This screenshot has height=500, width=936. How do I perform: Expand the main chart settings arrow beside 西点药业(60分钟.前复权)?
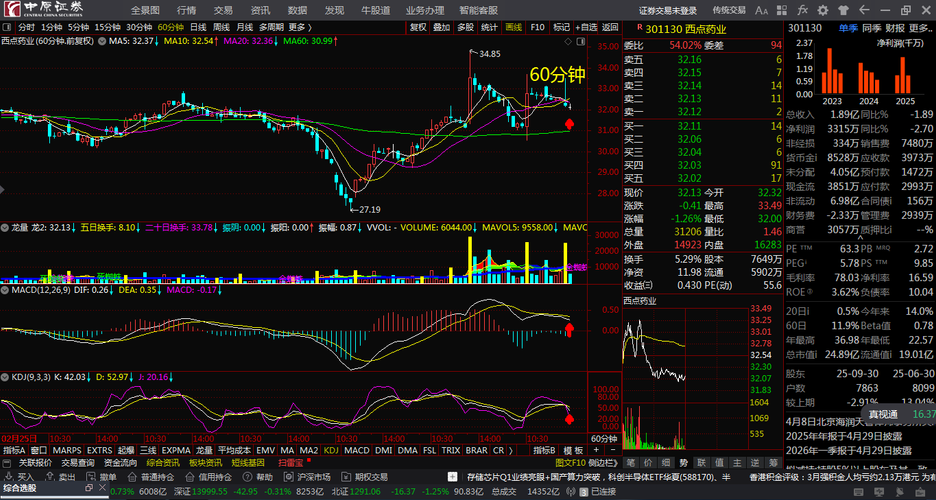coord(103,41)
